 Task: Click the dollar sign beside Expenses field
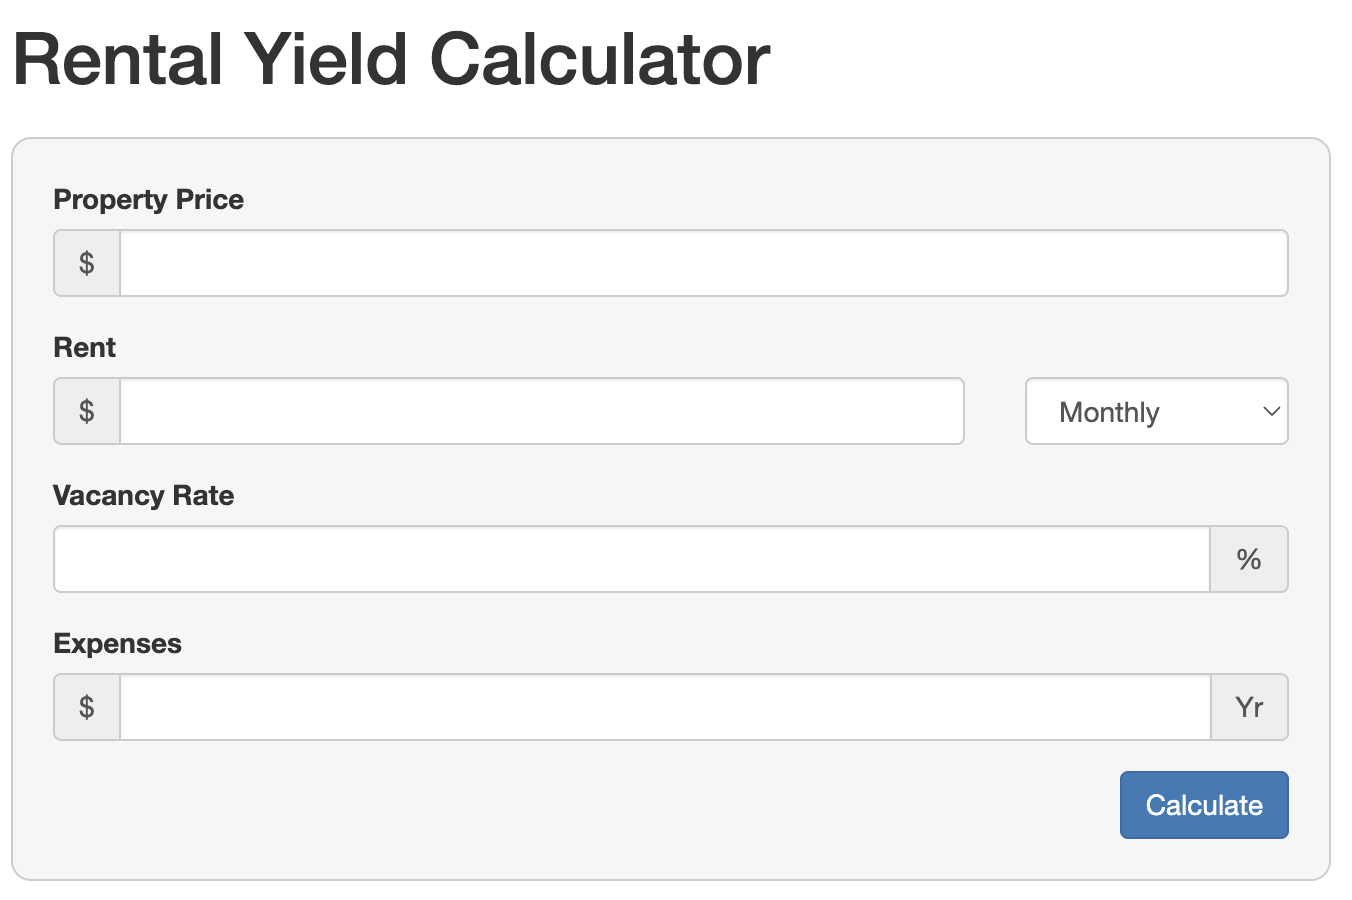[x=87, y=707]
